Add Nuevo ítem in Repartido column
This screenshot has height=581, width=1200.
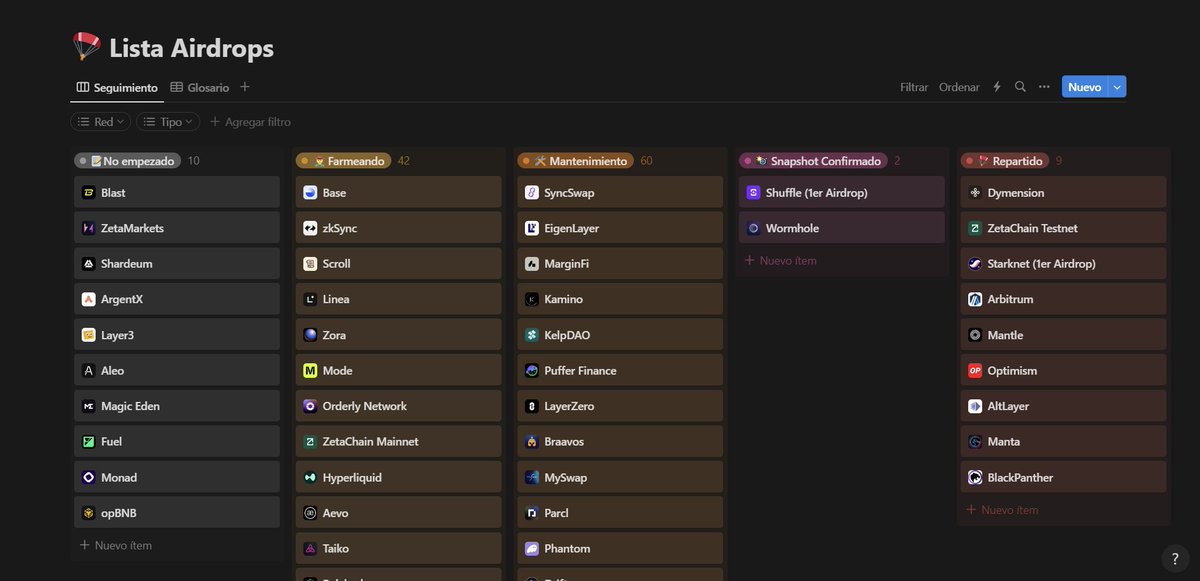coord(1002,510)
